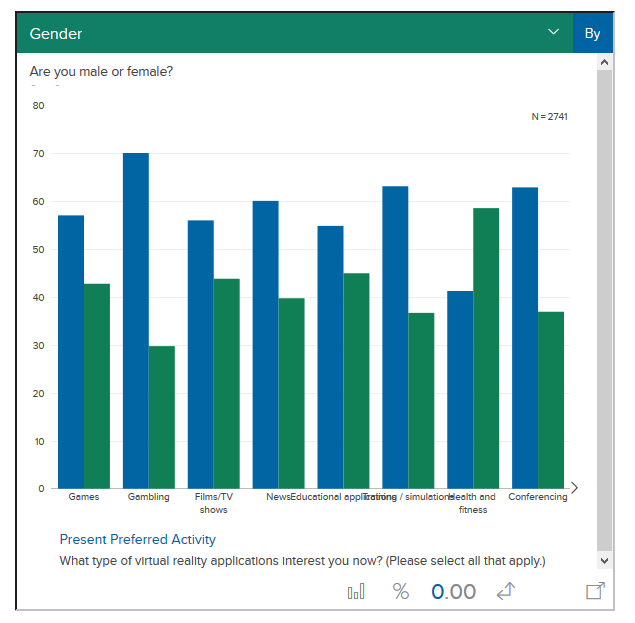The image size is (635, 623).
Task: Select the green Conferencing bar
Action: [551, 400]
